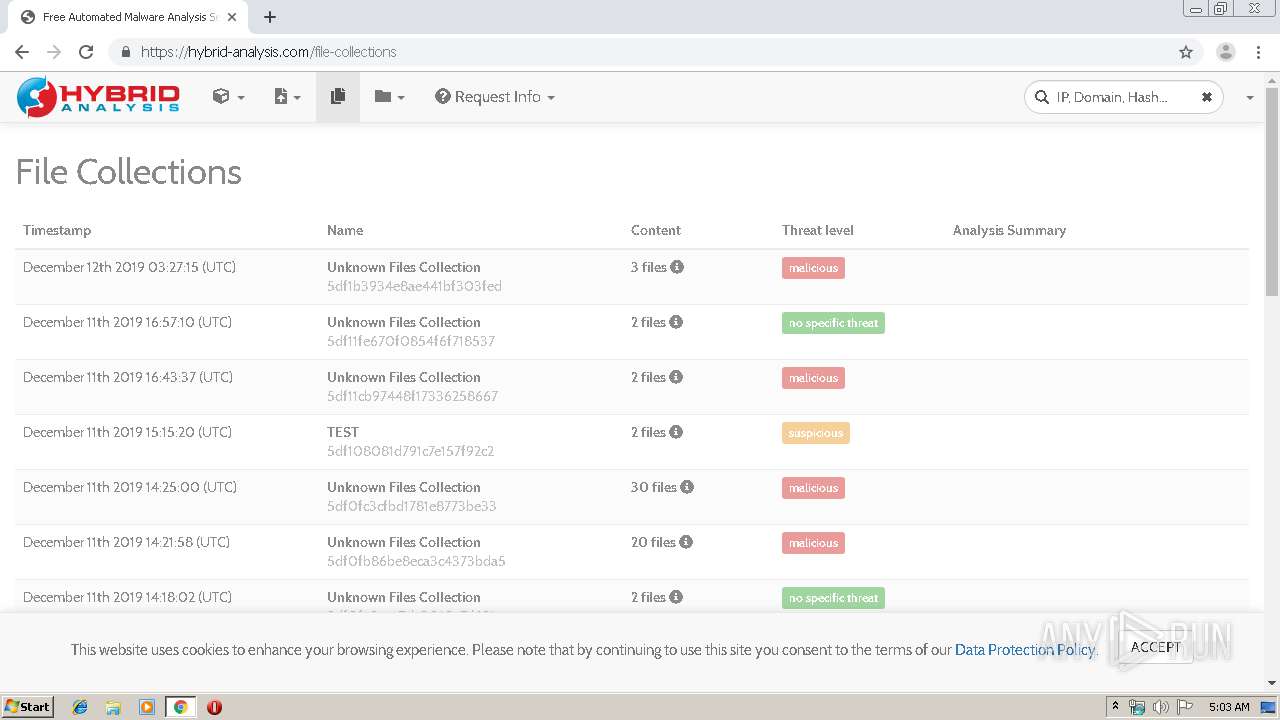Click the network tray icon
This screenshot has height=720, width=1280.
1137,707
